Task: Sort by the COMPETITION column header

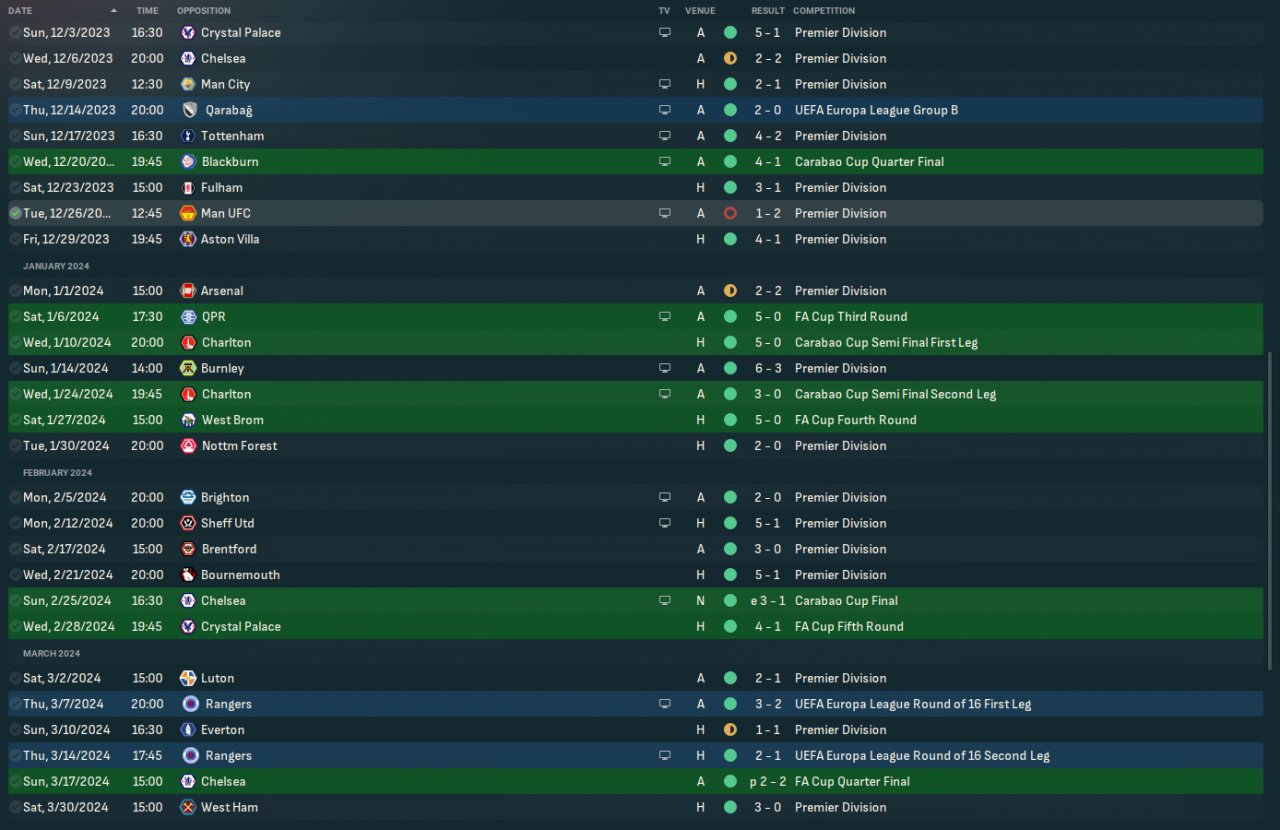Action: 824,10
